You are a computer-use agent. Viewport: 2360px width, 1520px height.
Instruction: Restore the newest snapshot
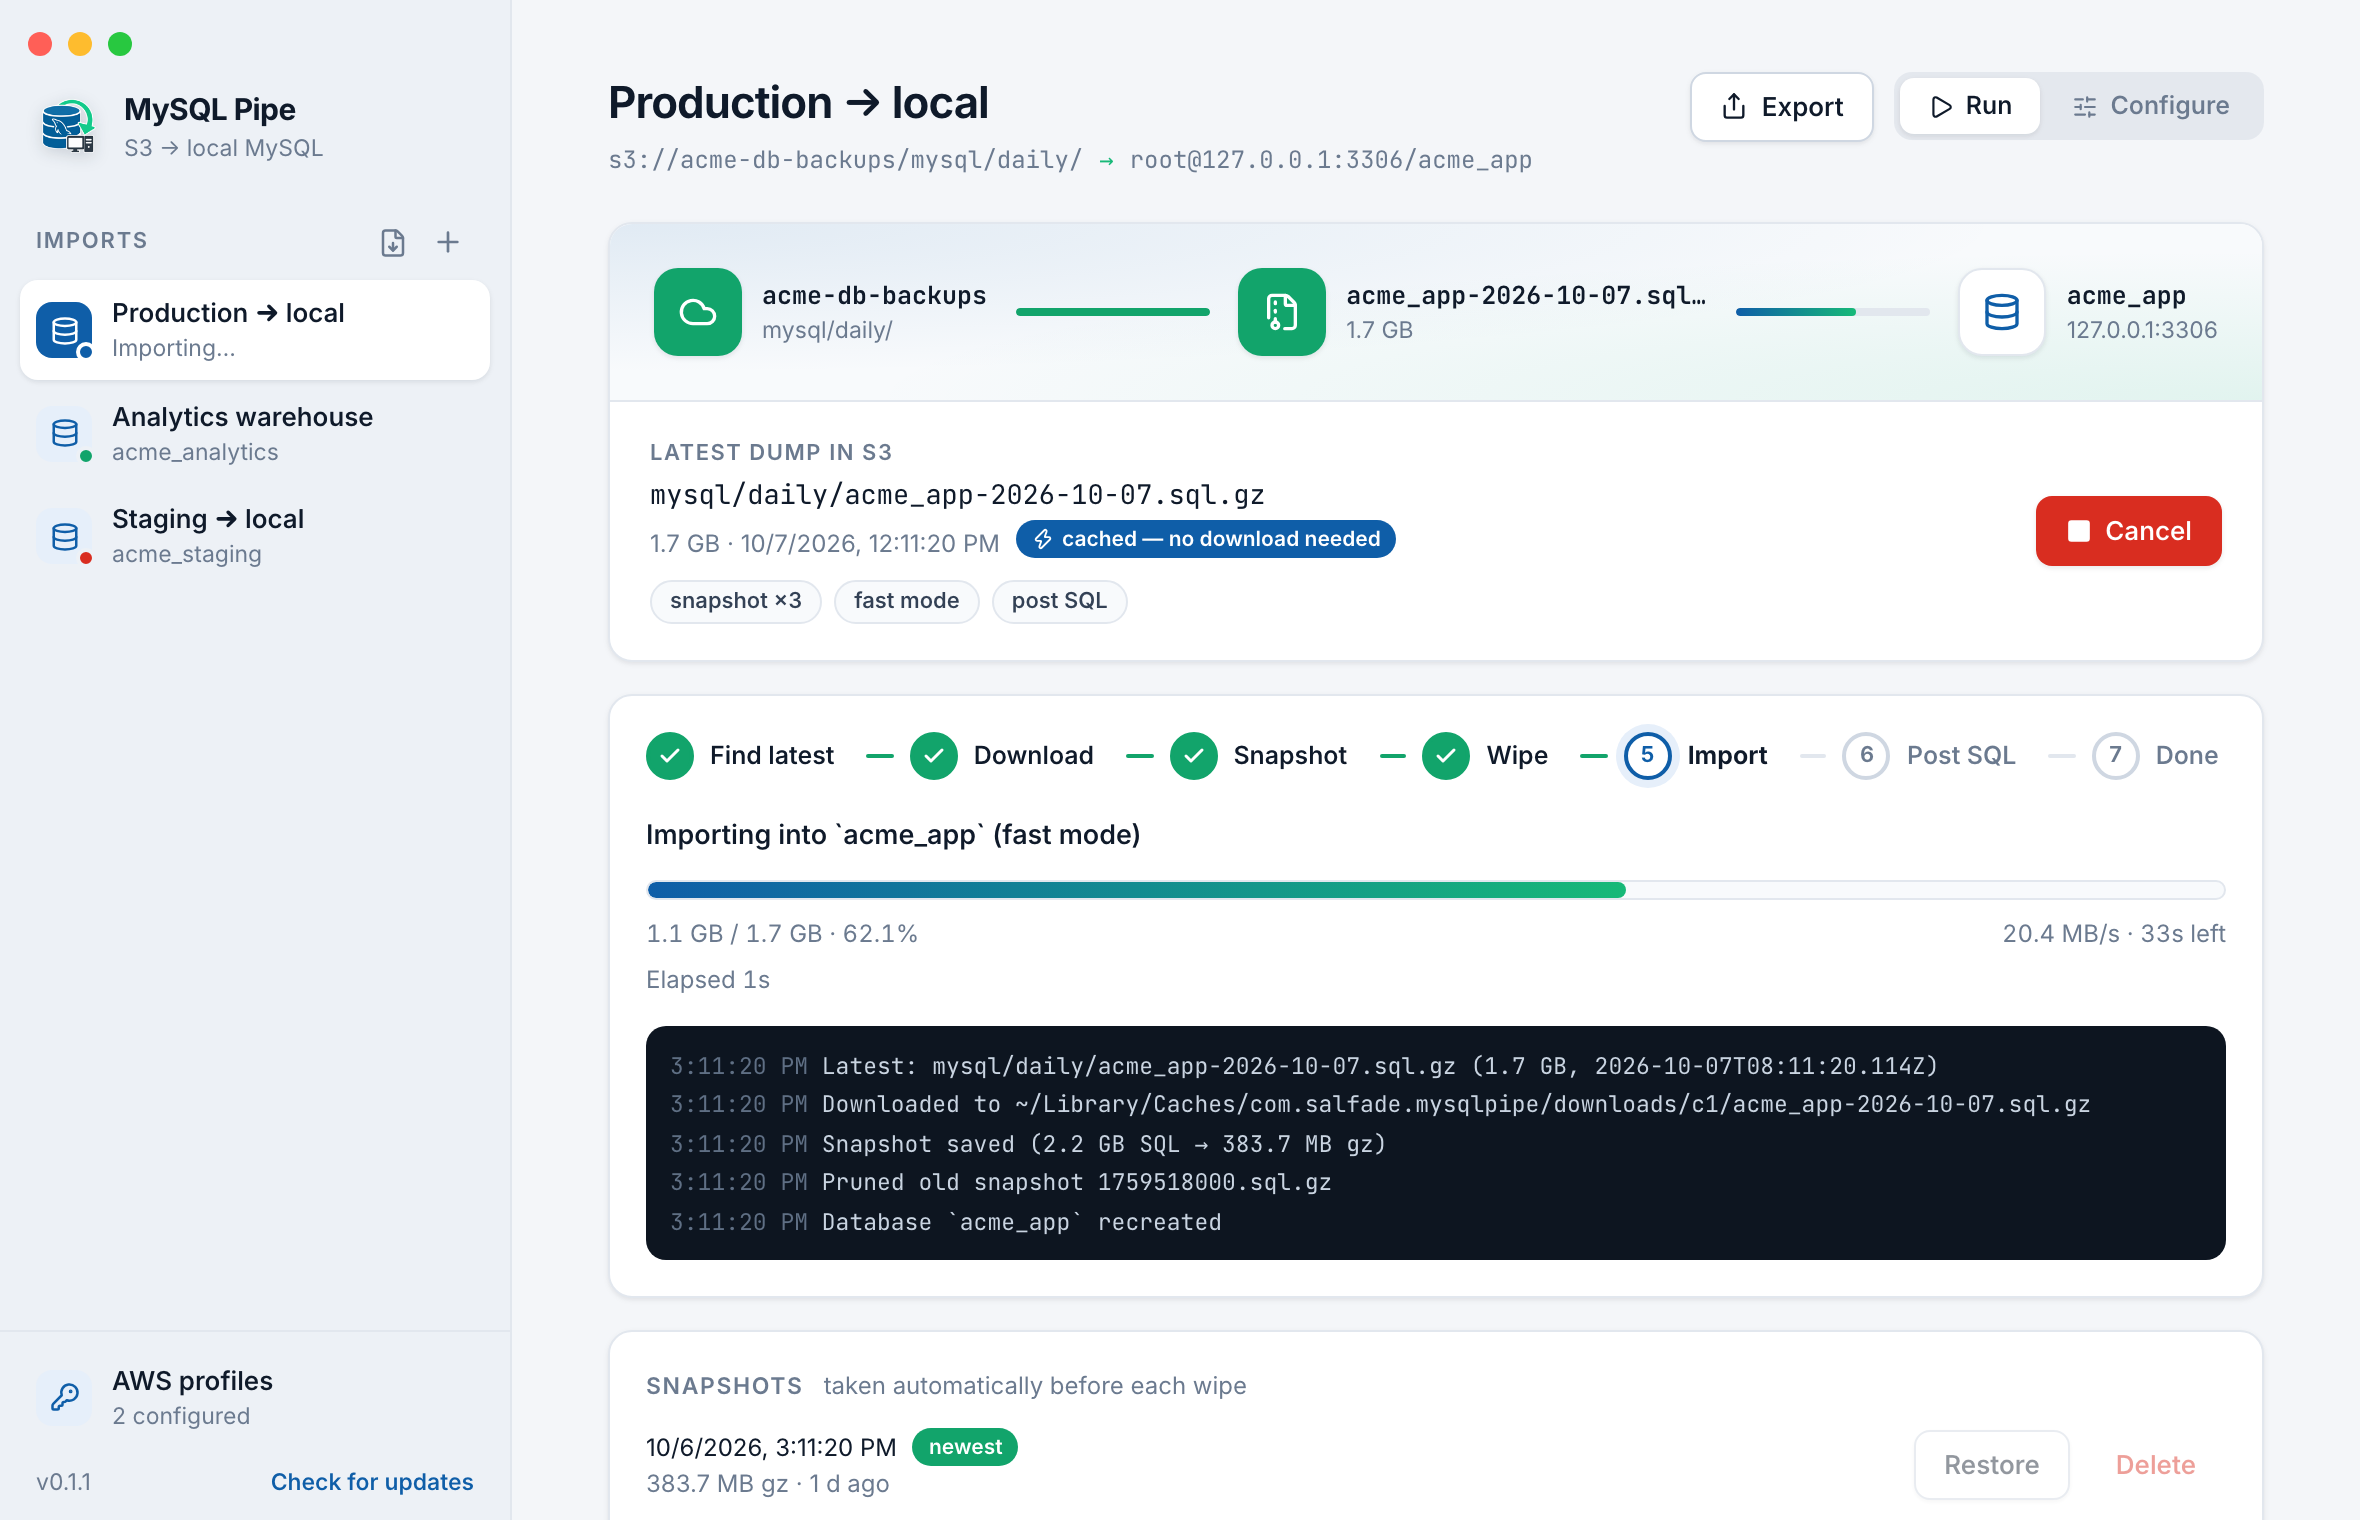click(x=1991, y=1465)
